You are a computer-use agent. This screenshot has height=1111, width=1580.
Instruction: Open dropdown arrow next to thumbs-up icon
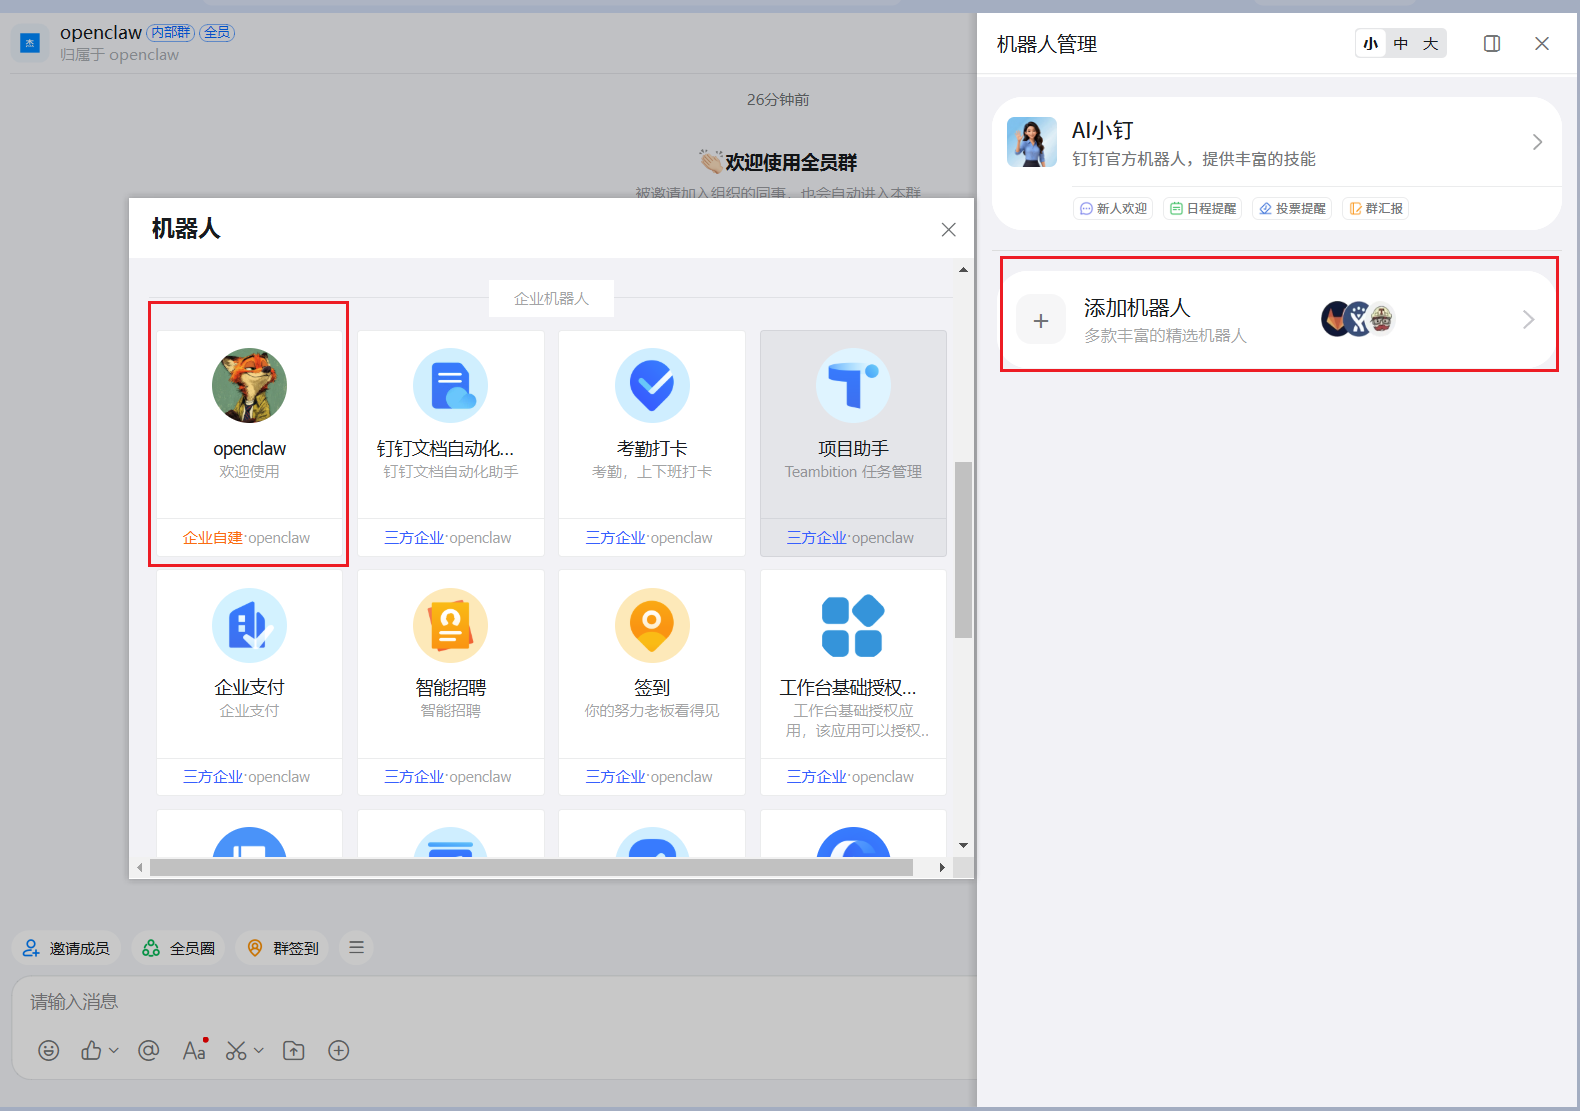(114, 1050)
